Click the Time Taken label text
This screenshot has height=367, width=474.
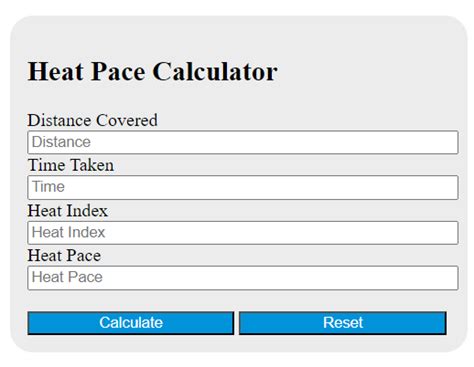pos(71,165)
